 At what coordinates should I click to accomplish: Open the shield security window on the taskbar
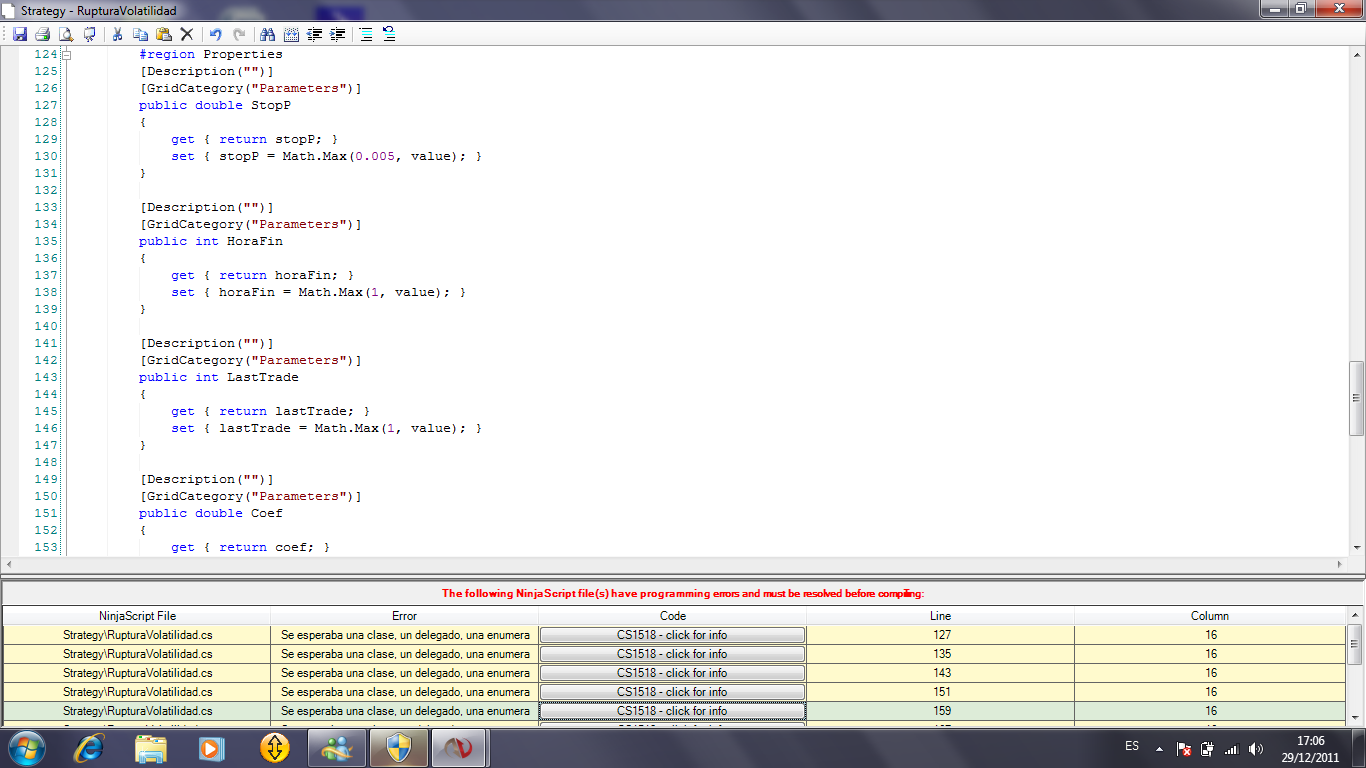pyautogui.click(x=398, y=747)
